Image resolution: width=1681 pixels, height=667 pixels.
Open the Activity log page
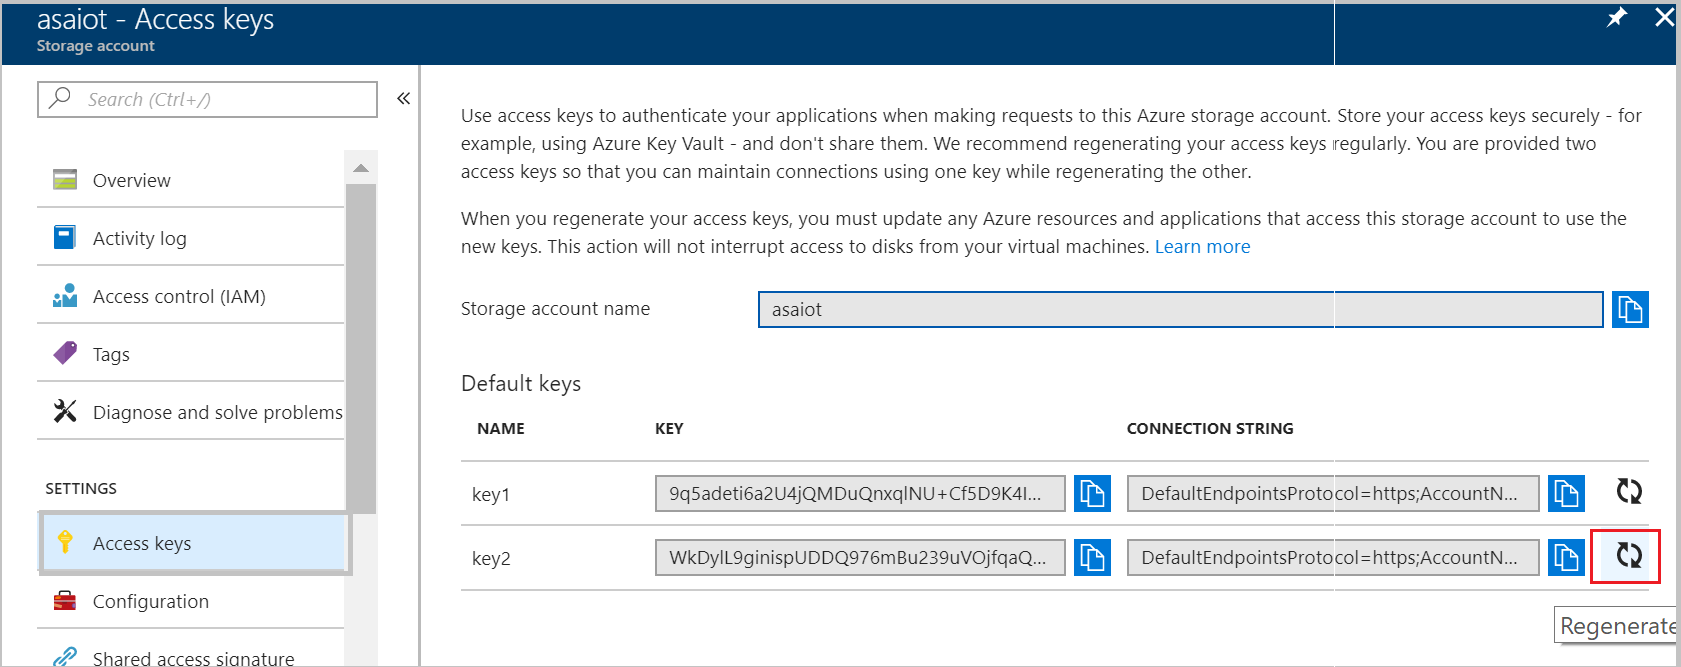[x=139, y=239]
